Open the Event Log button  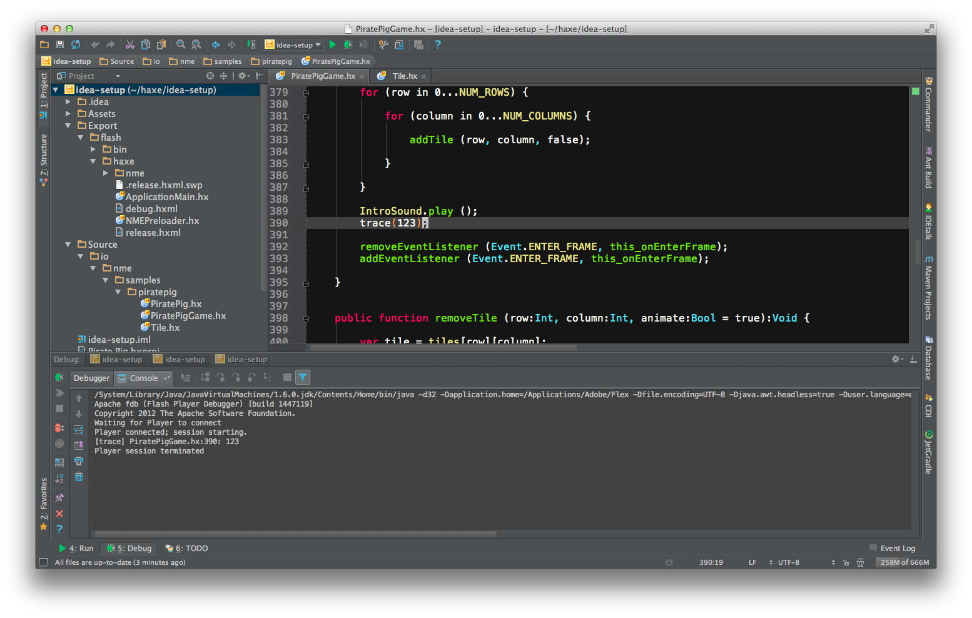892,549
